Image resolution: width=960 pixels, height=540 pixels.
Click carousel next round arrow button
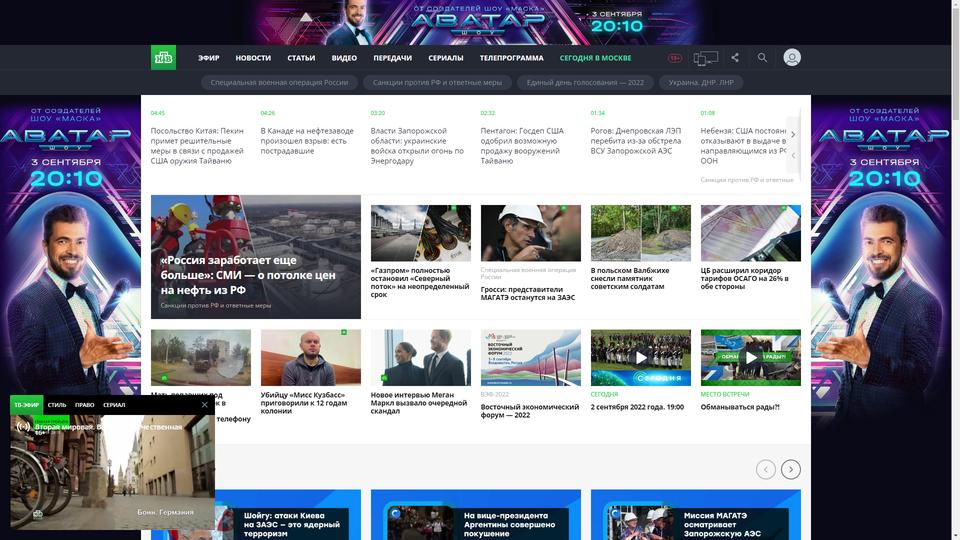click(x=790, y=470)
